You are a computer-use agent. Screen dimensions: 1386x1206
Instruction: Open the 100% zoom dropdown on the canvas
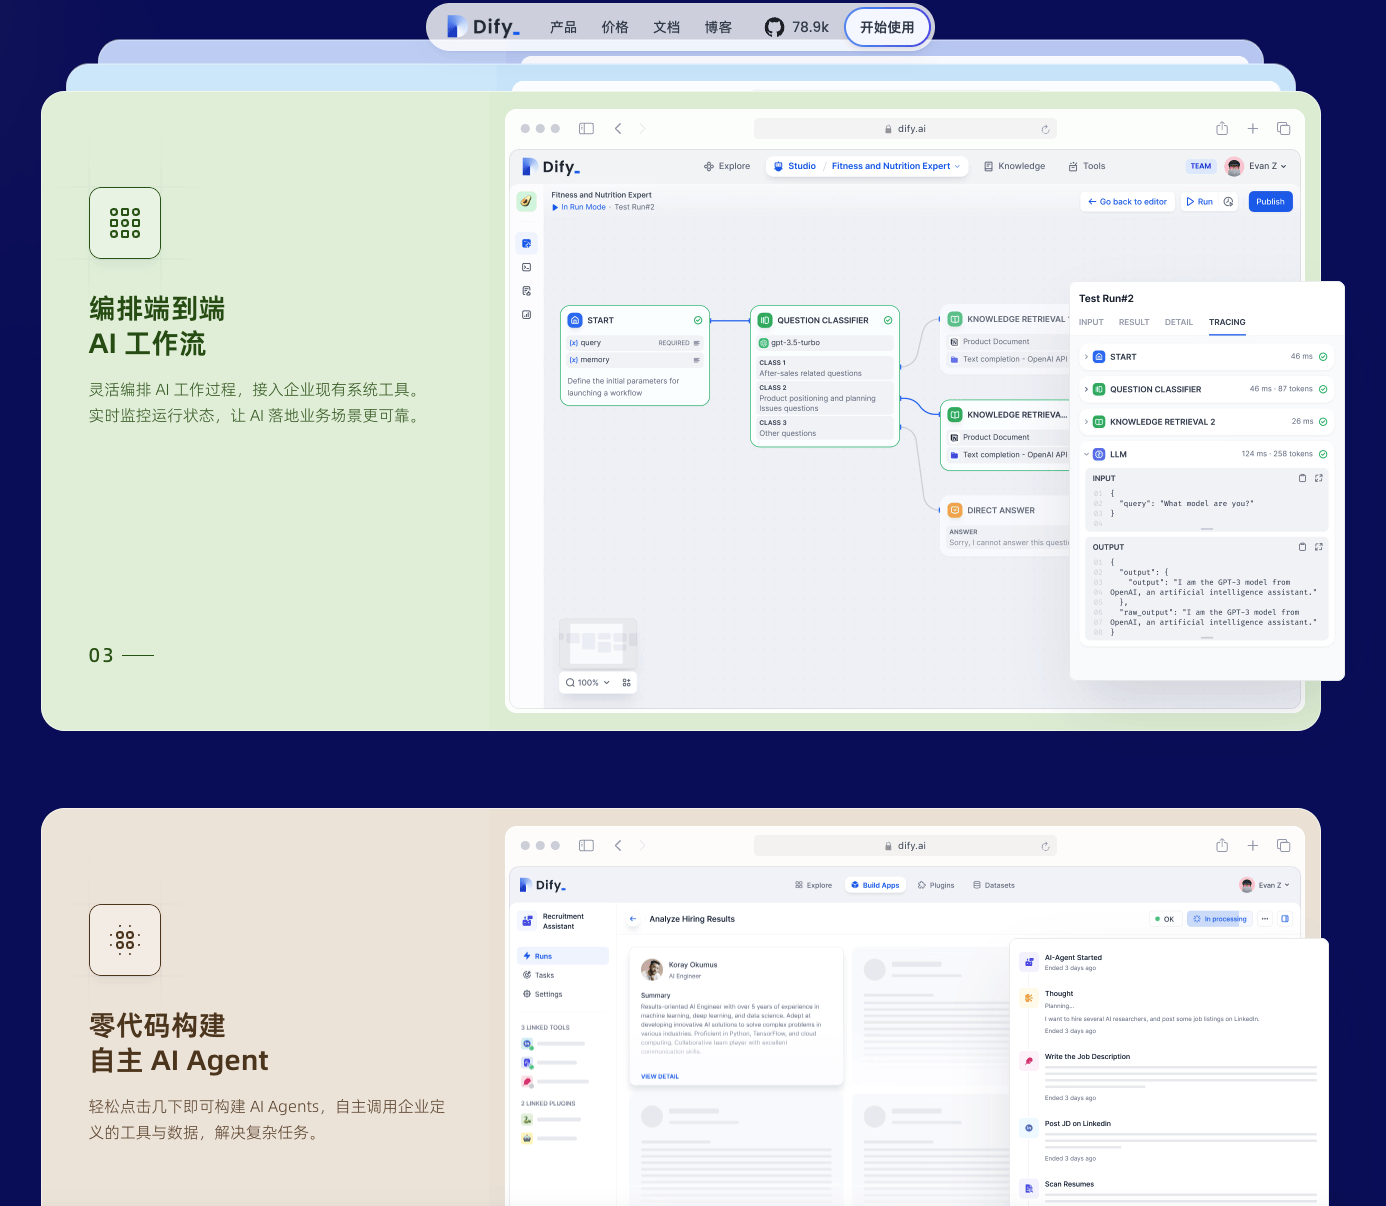click(x=588, y=683)
